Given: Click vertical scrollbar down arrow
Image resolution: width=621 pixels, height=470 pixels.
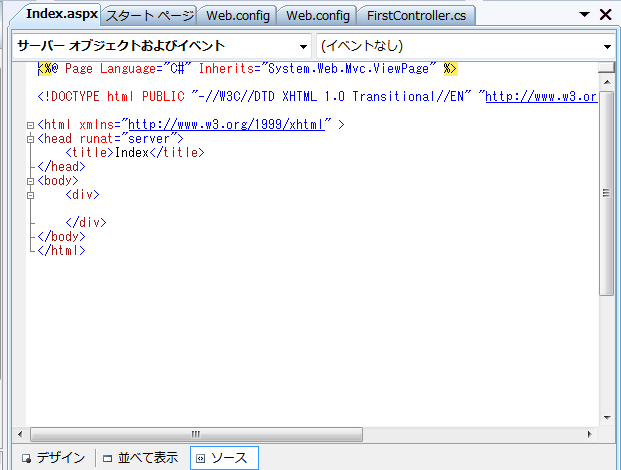Looking at the screenshot, I should [606, 418].
